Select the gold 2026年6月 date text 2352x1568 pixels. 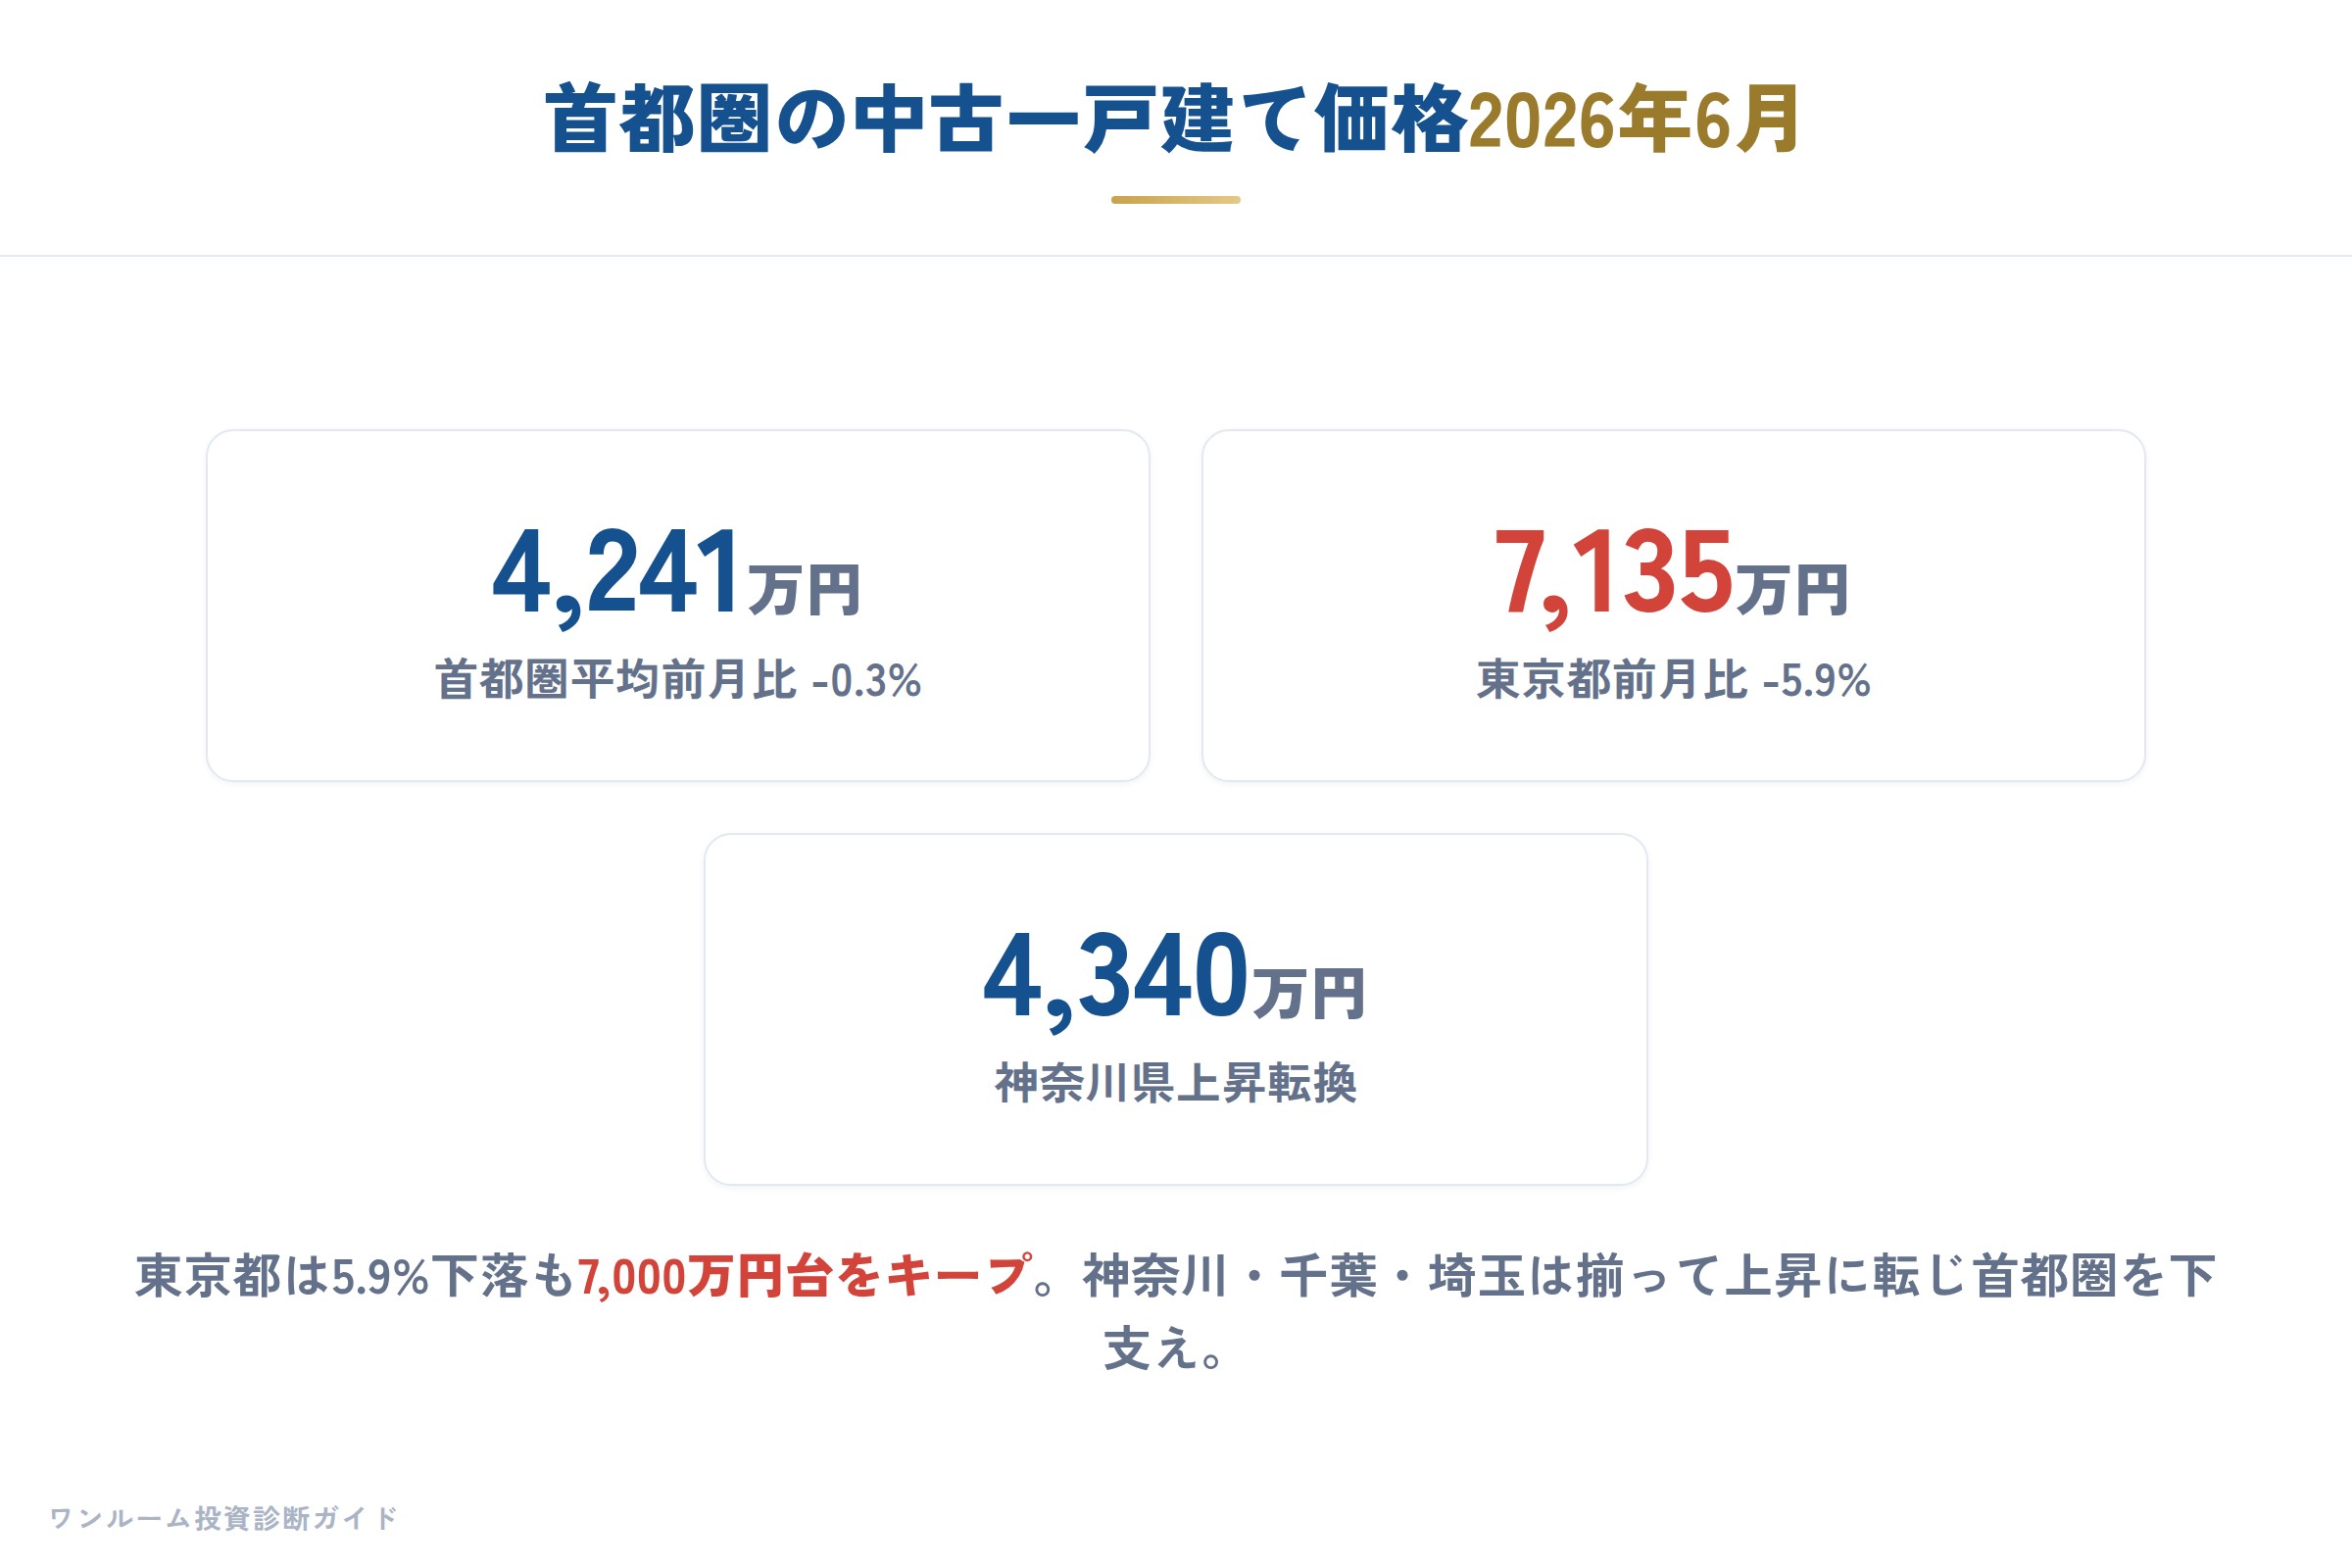tap(1634, 120)
